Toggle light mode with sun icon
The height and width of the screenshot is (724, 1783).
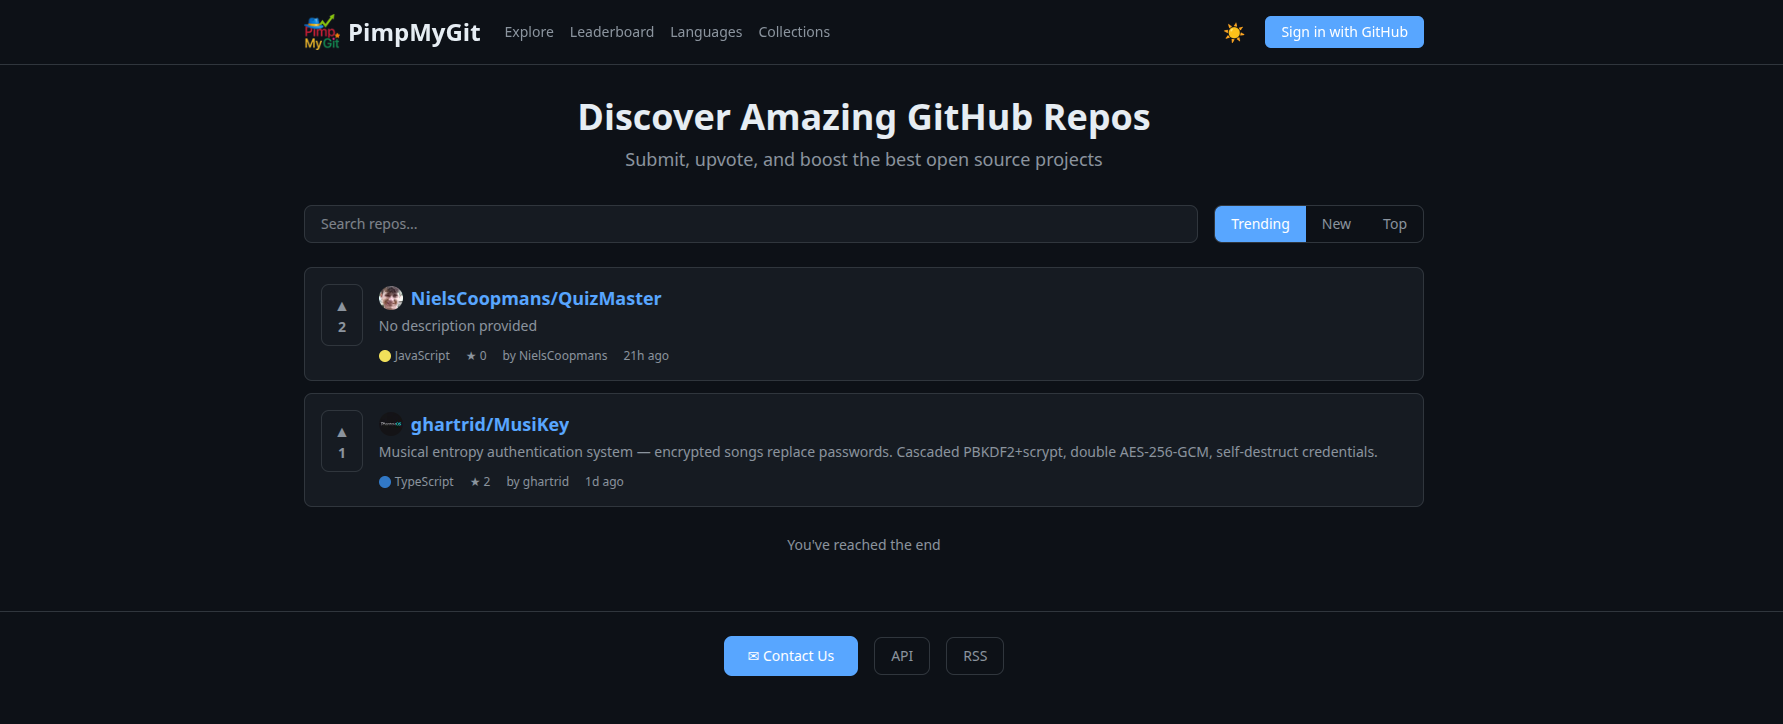click(1234, 32)
